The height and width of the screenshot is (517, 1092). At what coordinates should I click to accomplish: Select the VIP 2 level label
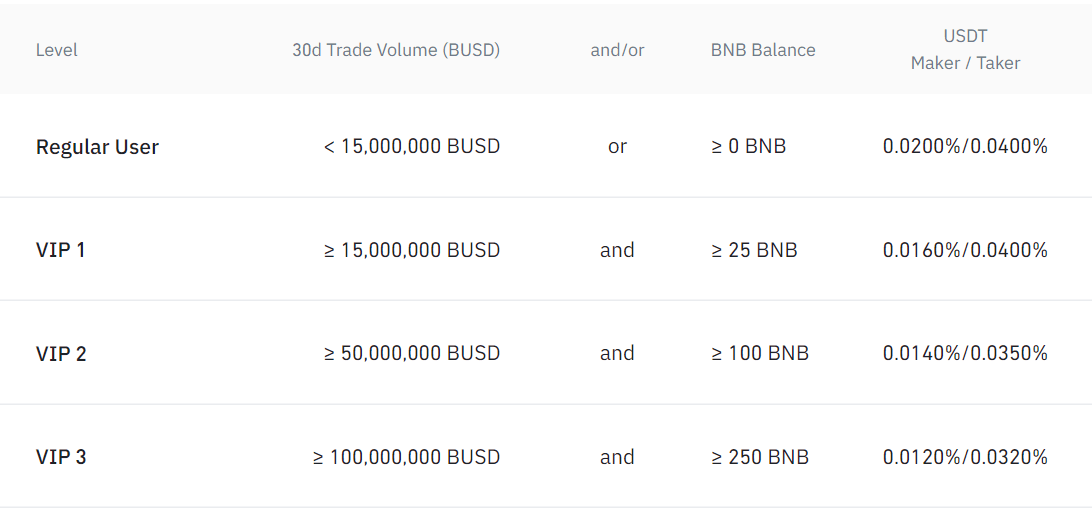tap(61, 354)
